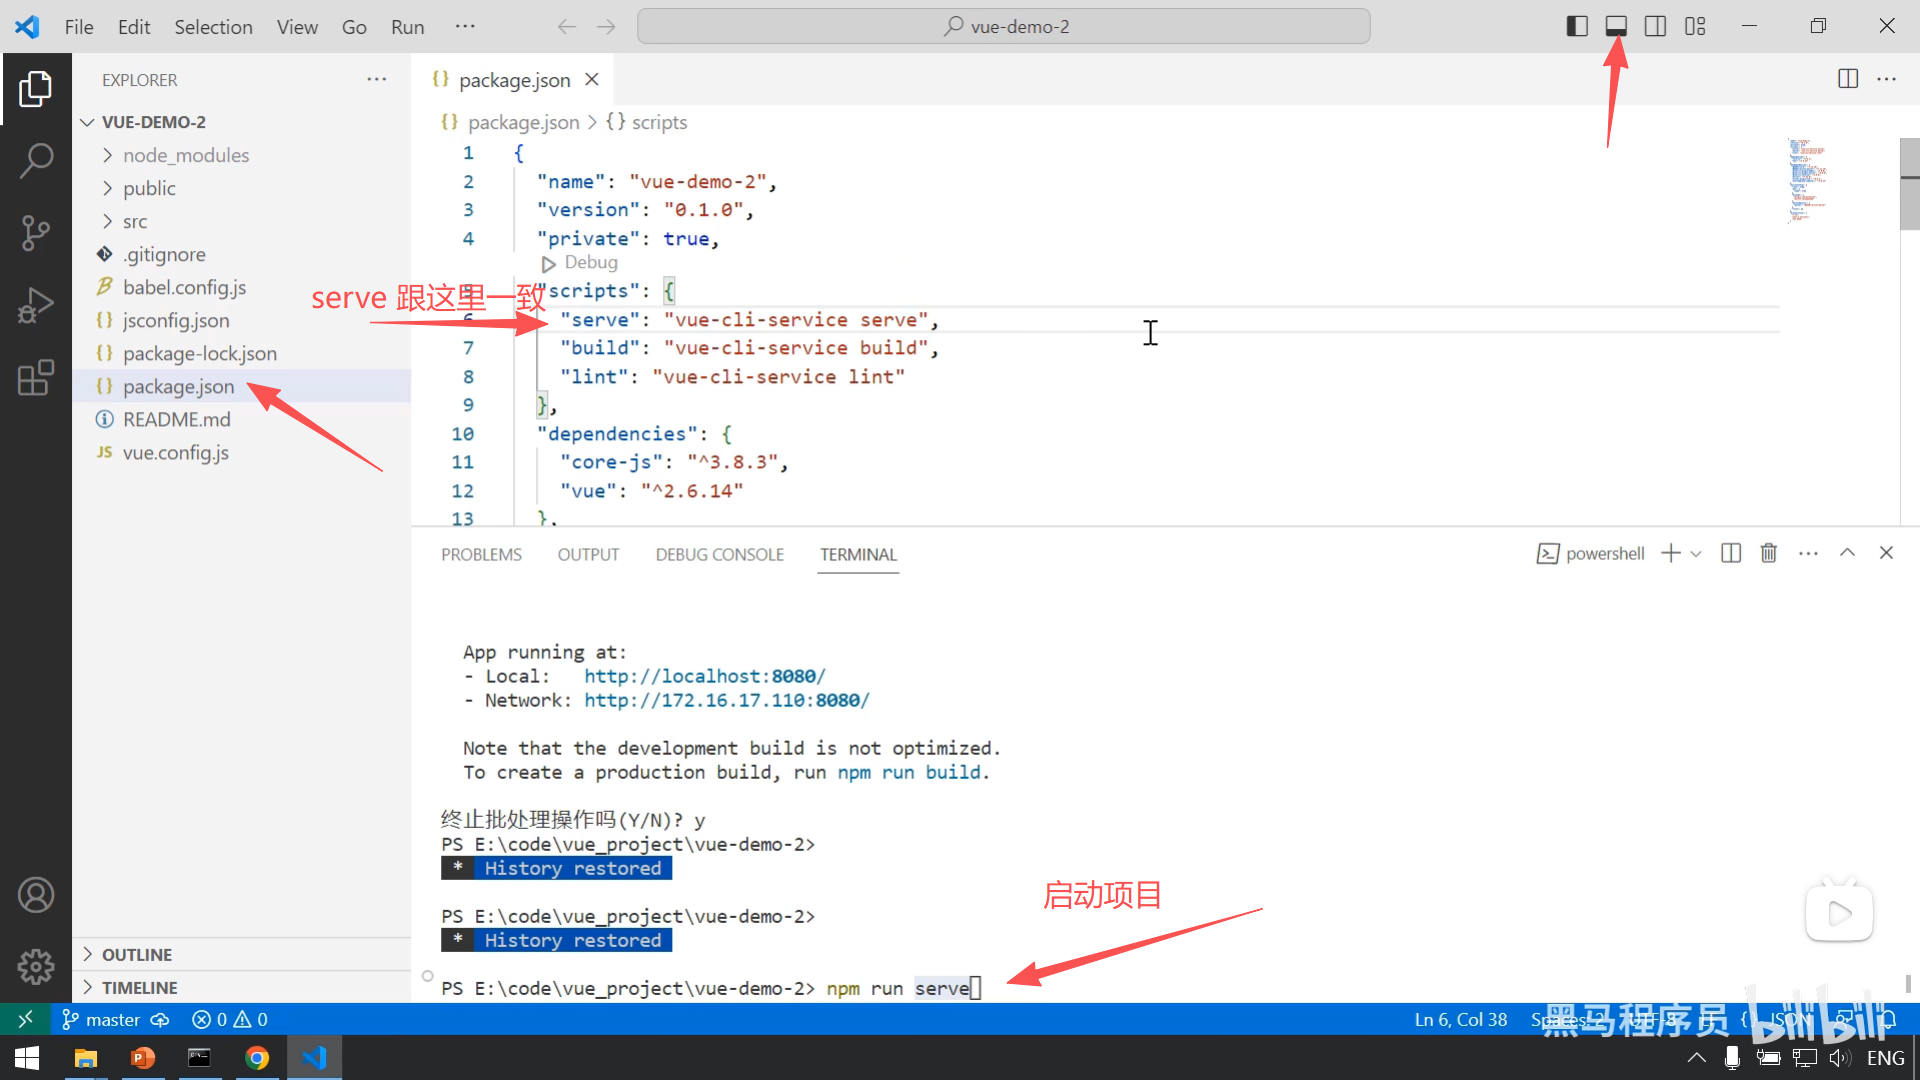Toggle the primary side bar layout button
Screen dimensions: 1920x1080
(x=1577, y=26)
